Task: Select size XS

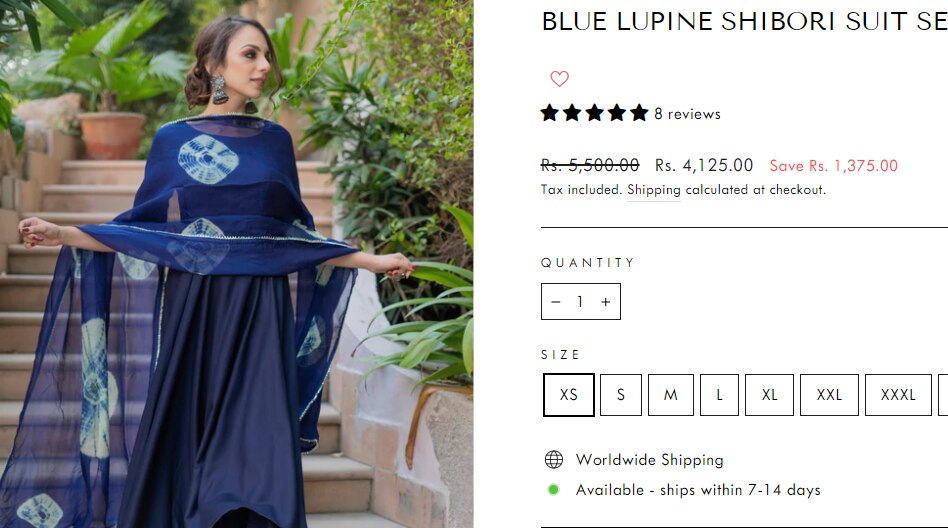Action: pos(568,395)
